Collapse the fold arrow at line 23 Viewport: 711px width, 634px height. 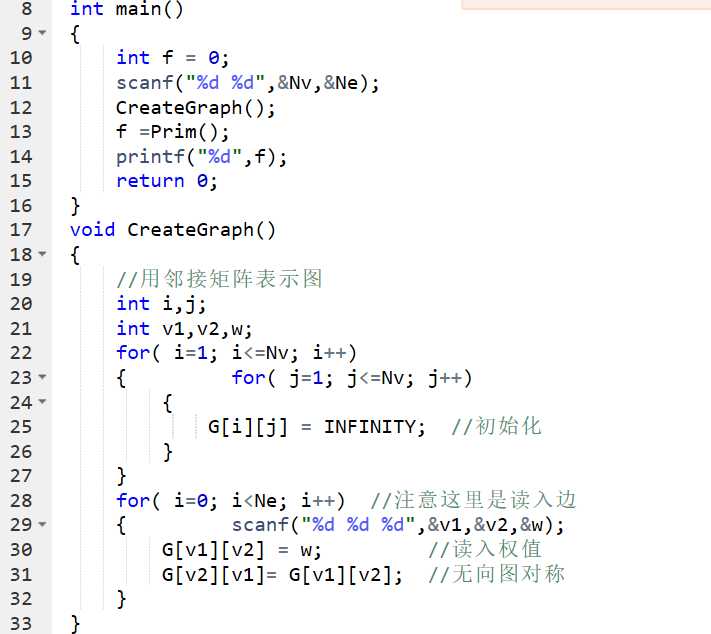(42, 376)
